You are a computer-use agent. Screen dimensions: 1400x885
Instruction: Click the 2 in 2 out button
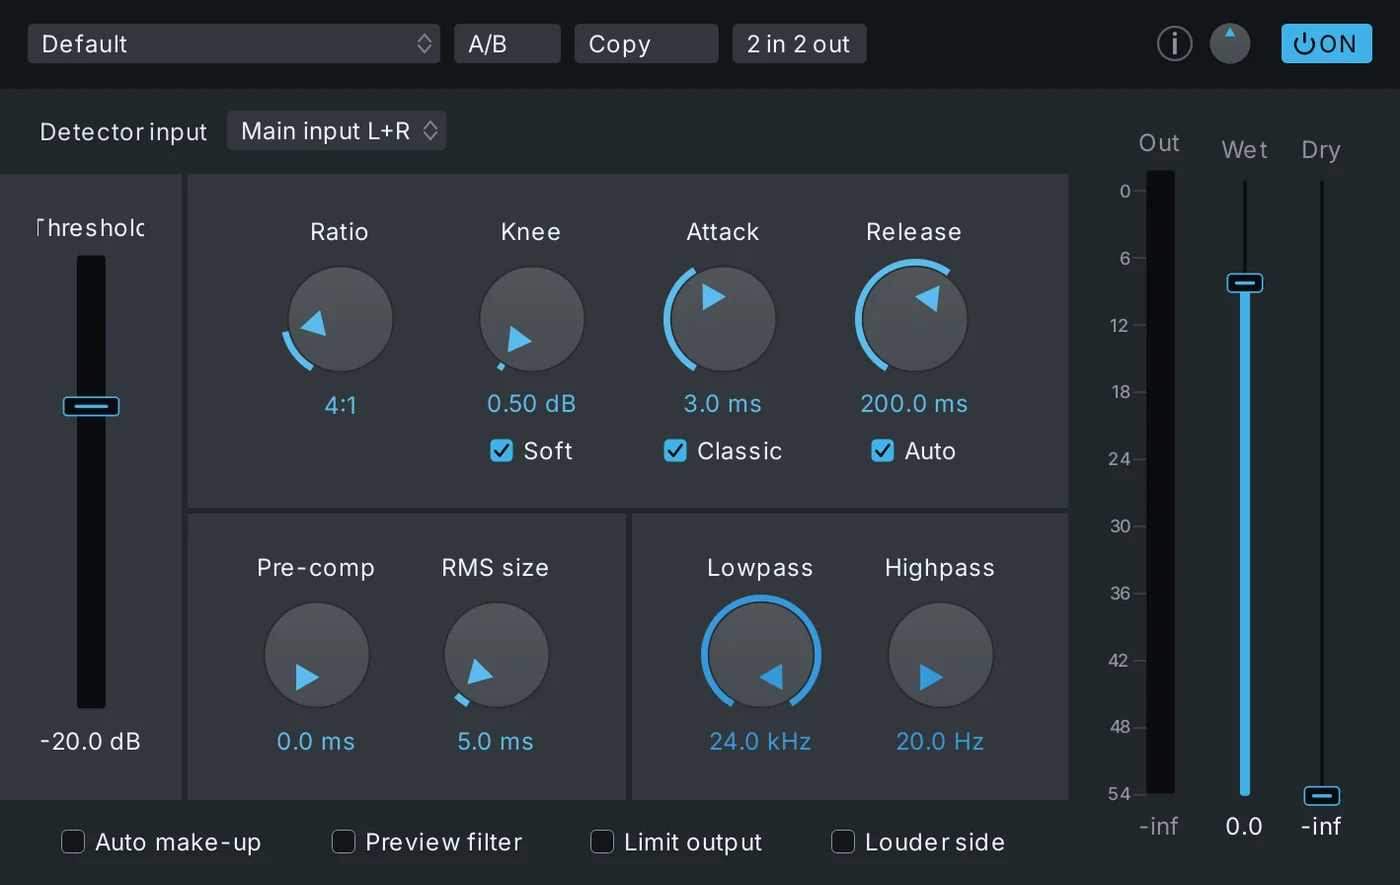[799, 44]
